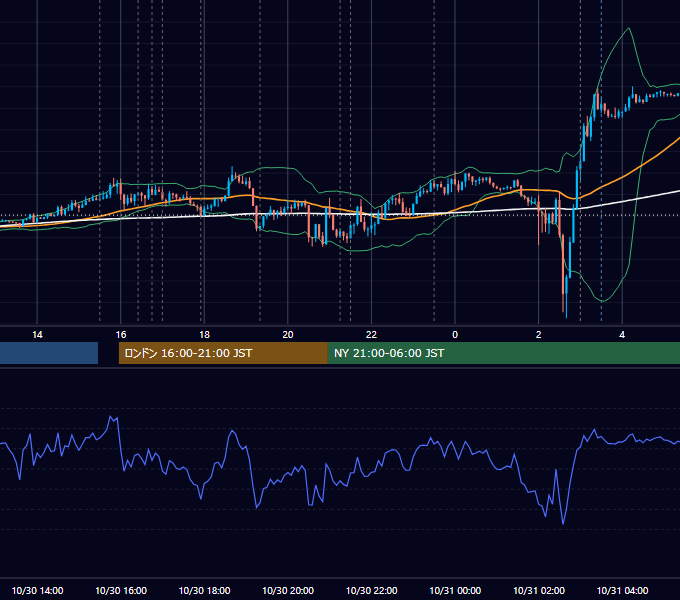Click the 10/30 22:00 date label
The image size is (680, 600).
point(371,590)
